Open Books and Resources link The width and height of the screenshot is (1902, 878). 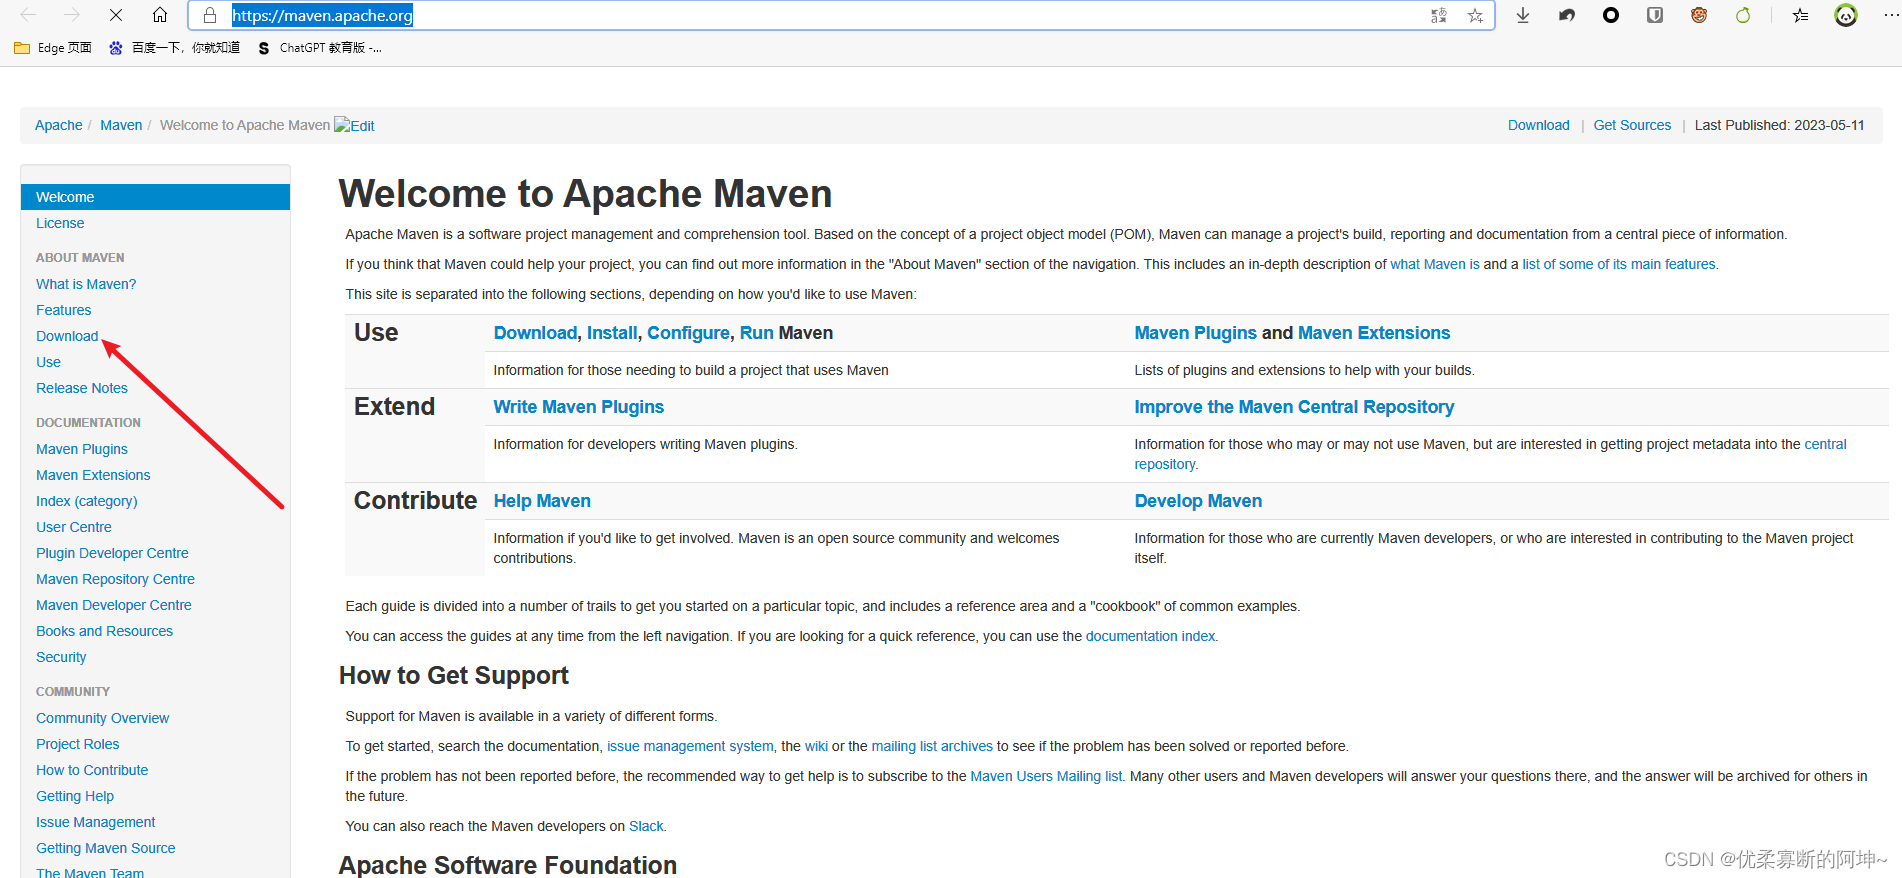tap(105, 631)
